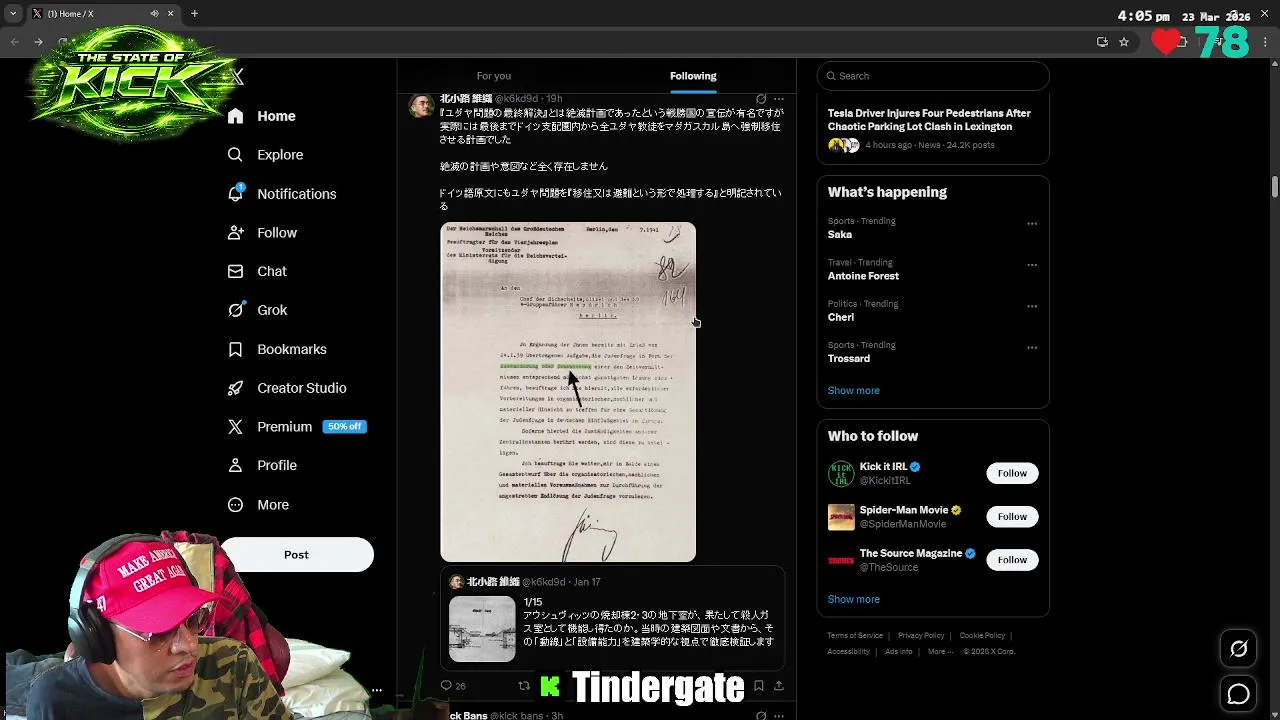1280x720 pixels.
Task: Open the Follow people icon in sidebar
Action: point(235,233)
